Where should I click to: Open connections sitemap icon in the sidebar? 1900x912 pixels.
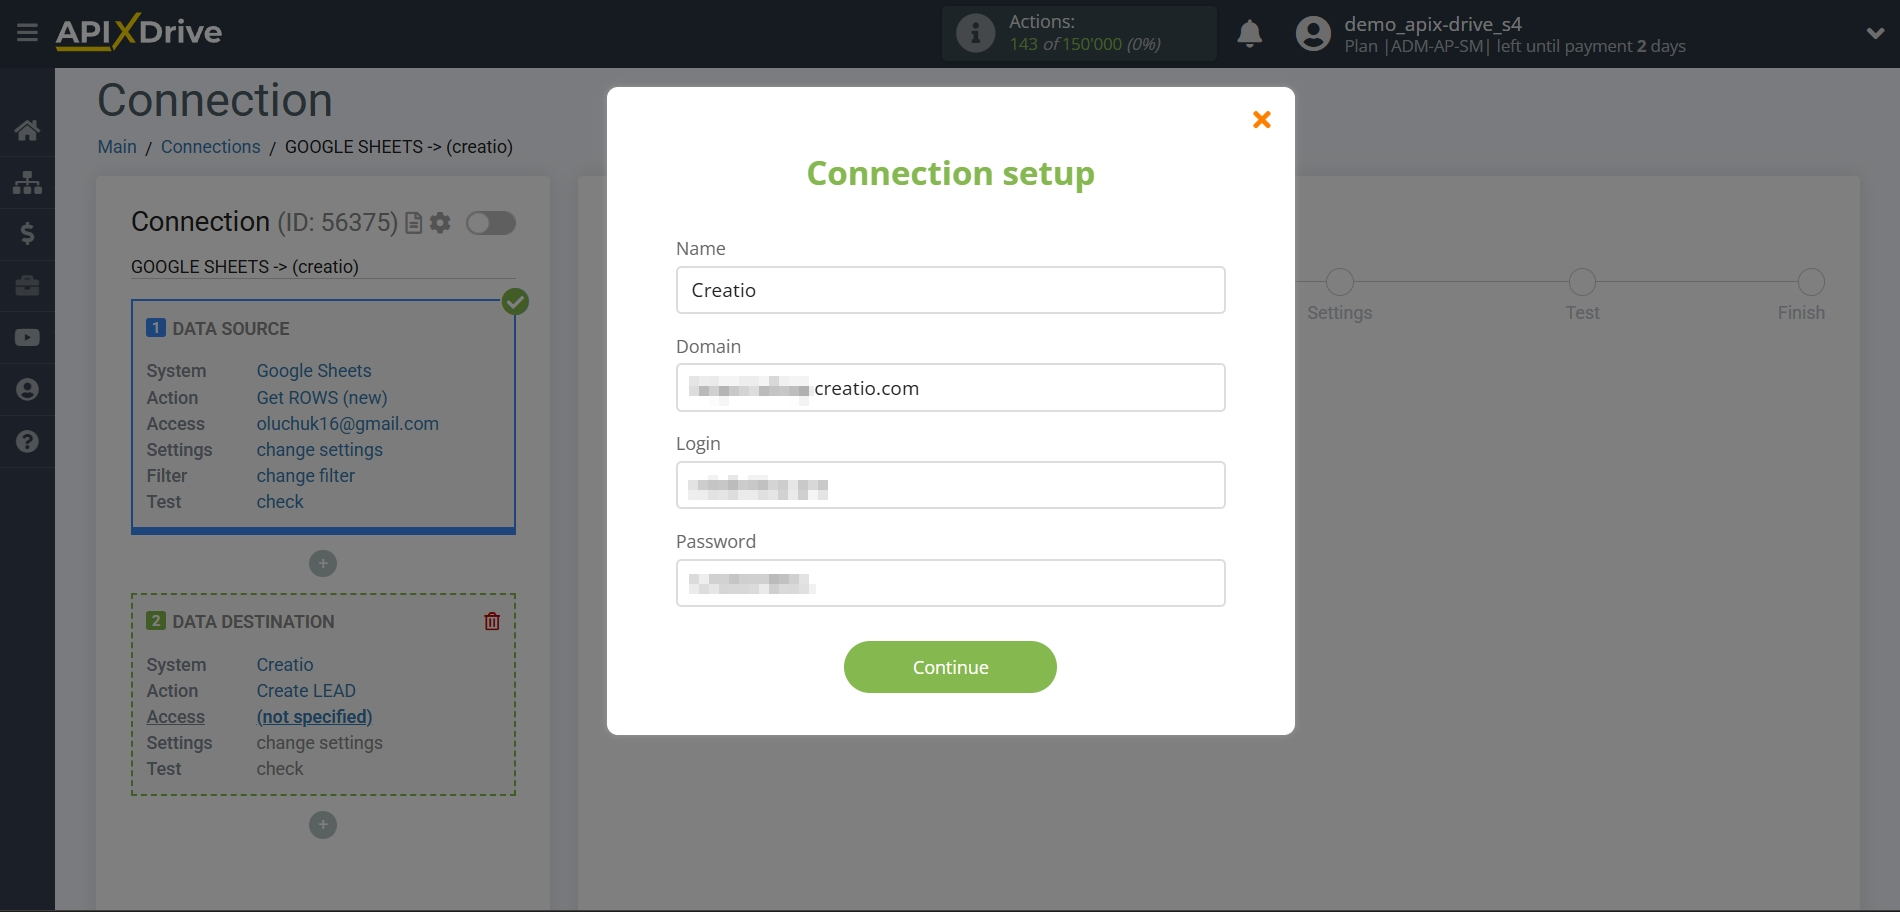(27, 182)
